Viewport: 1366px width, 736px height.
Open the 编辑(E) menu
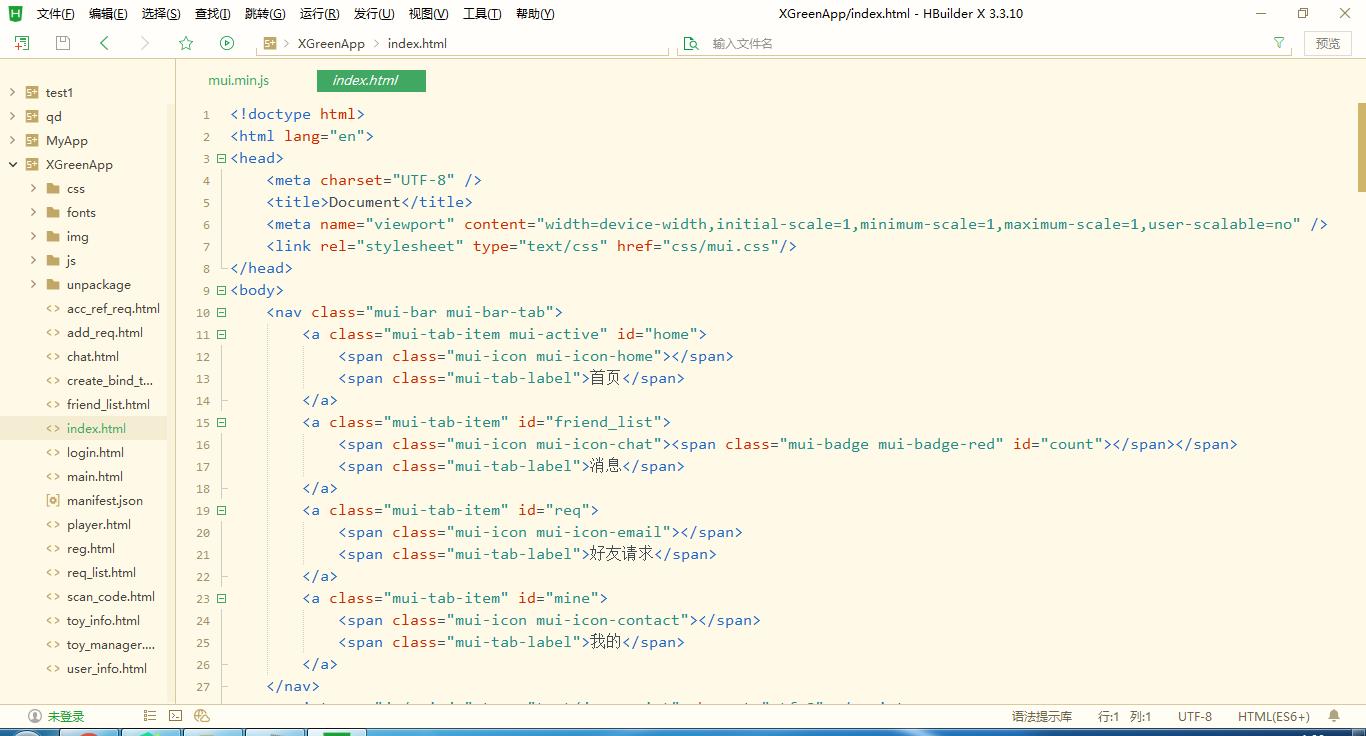pos(108,14)
